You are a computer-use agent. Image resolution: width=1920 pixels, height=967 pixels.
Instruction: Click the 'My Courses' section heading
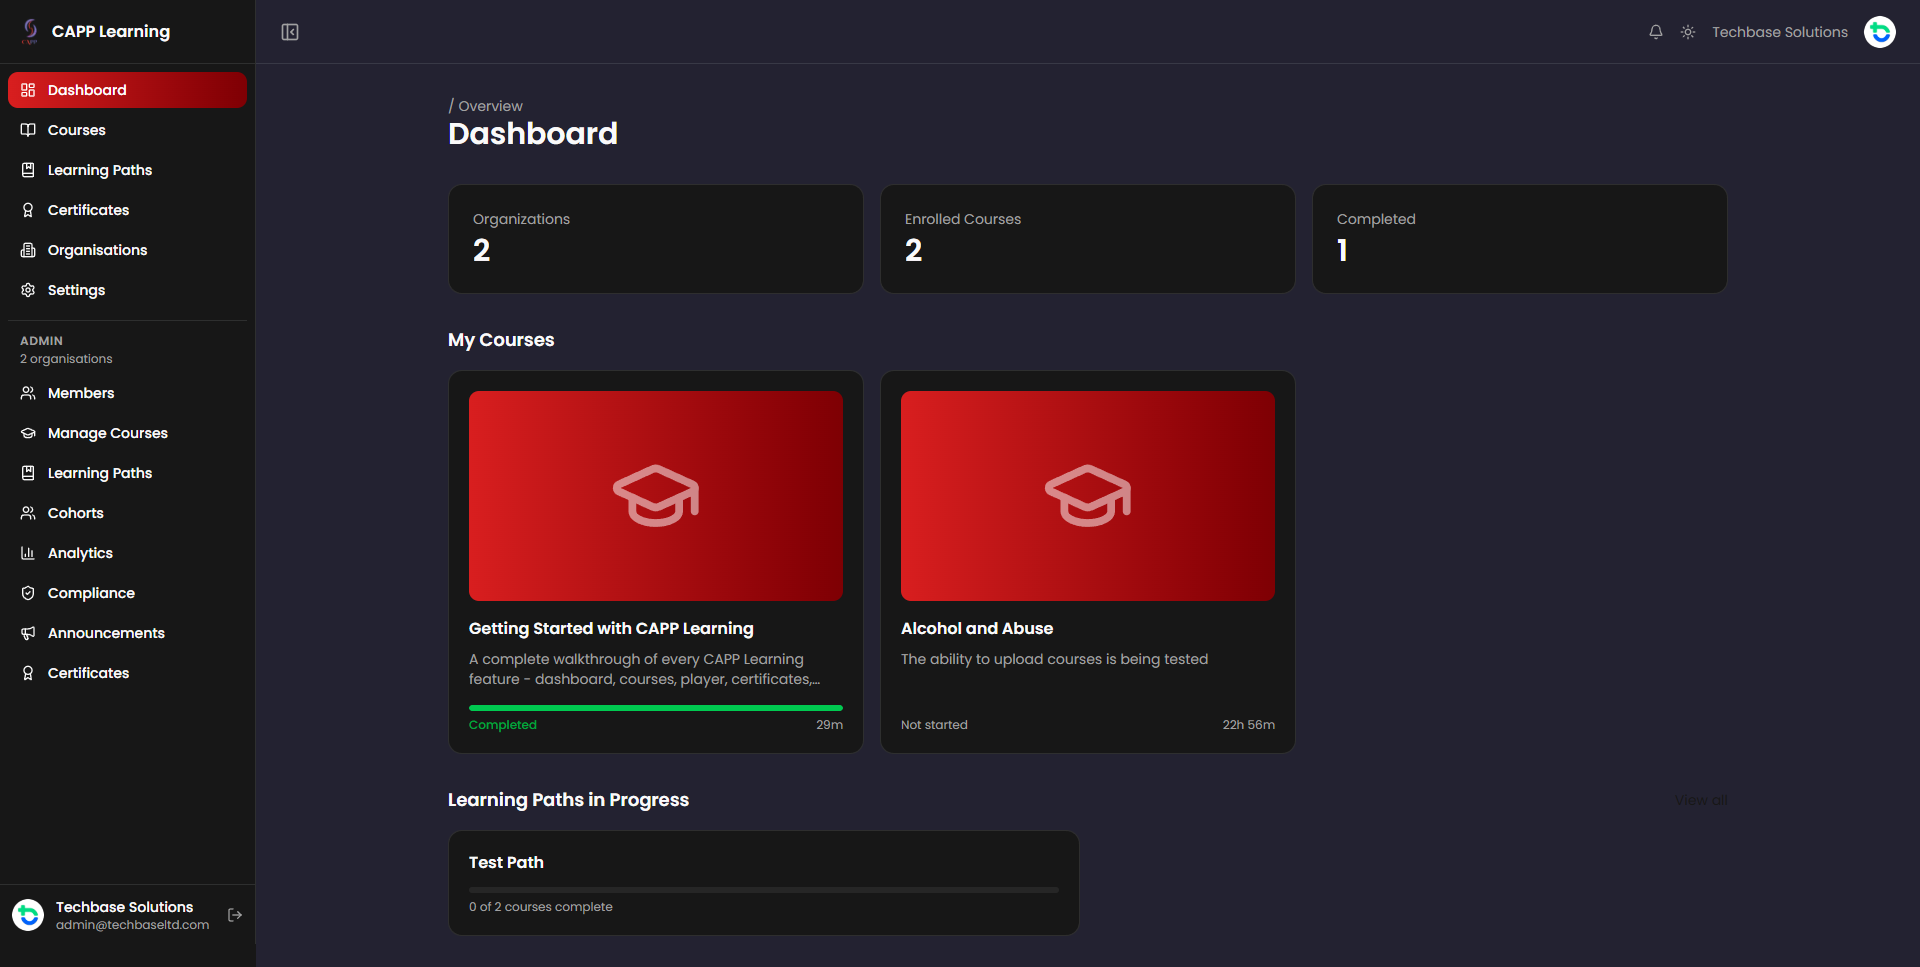click(x=501, y=340)
